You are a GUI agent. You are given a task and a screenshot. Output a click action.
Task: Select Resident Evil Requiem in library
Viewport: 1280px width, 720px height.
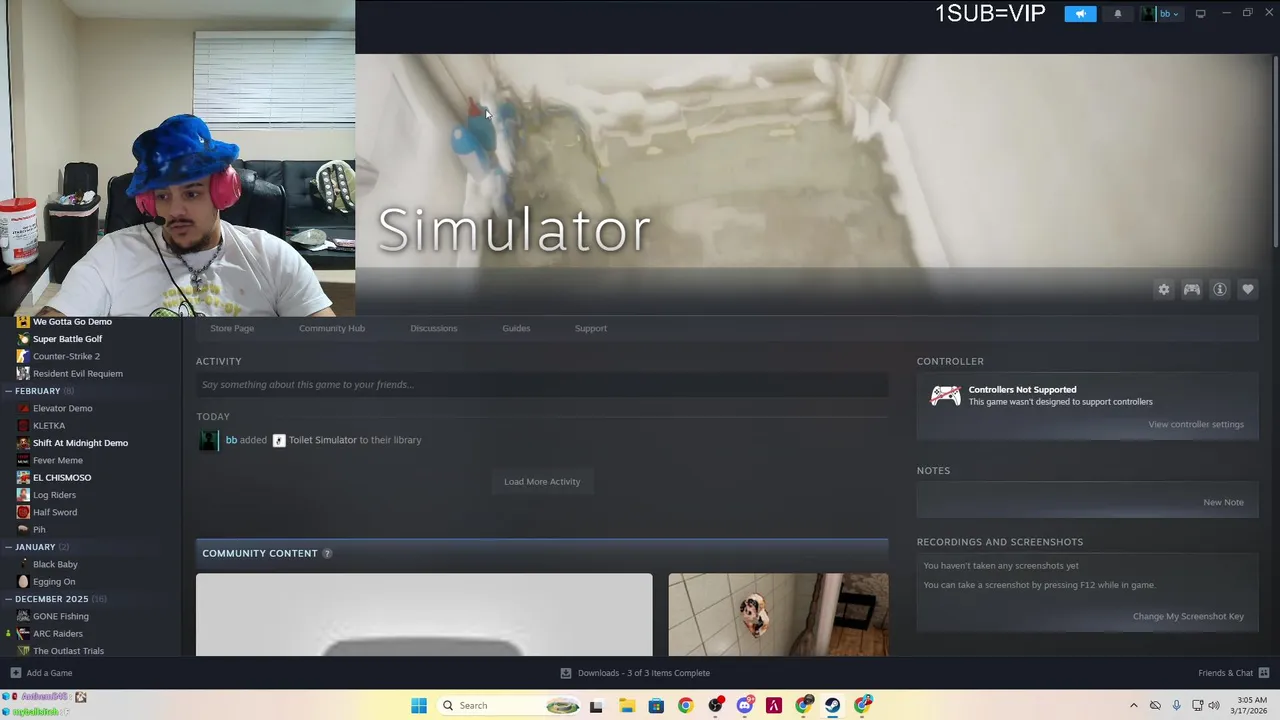click(78, 374)
